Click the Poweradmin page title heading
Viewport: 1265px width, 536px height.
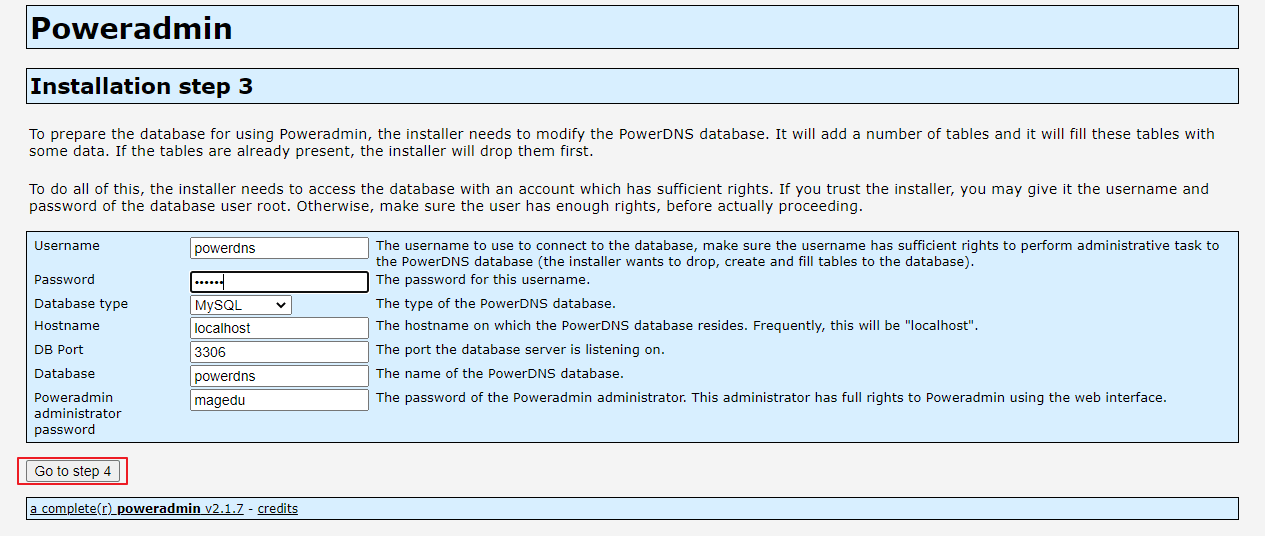tap(131, 28)
